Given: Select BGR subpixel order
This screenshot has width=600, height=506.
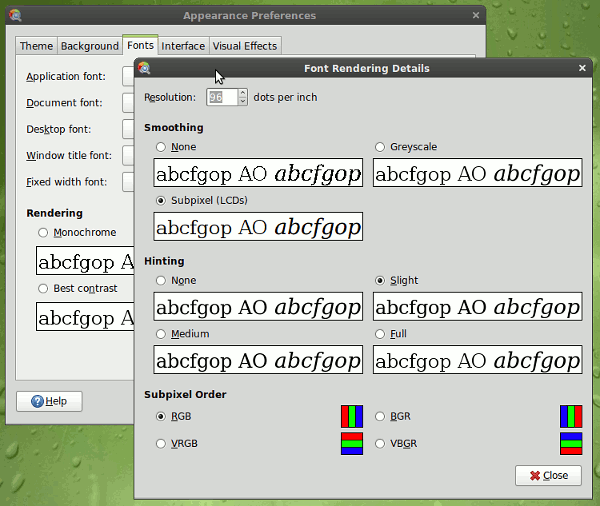Looking at the screenshot, I should pyautogui.click(x=380, y=416).
